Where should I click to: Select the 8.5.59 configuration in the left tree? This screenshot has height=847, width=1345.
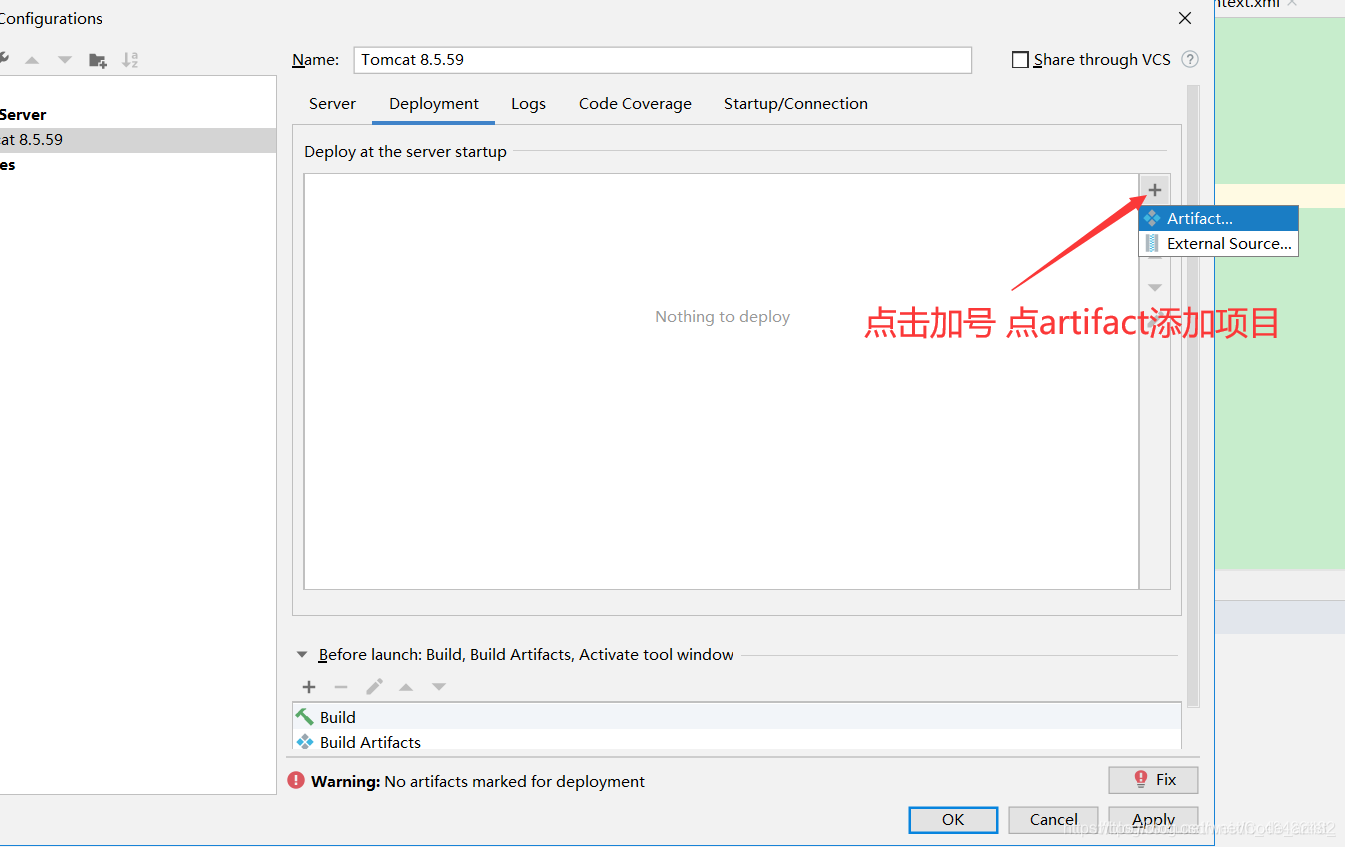[138, 140]
